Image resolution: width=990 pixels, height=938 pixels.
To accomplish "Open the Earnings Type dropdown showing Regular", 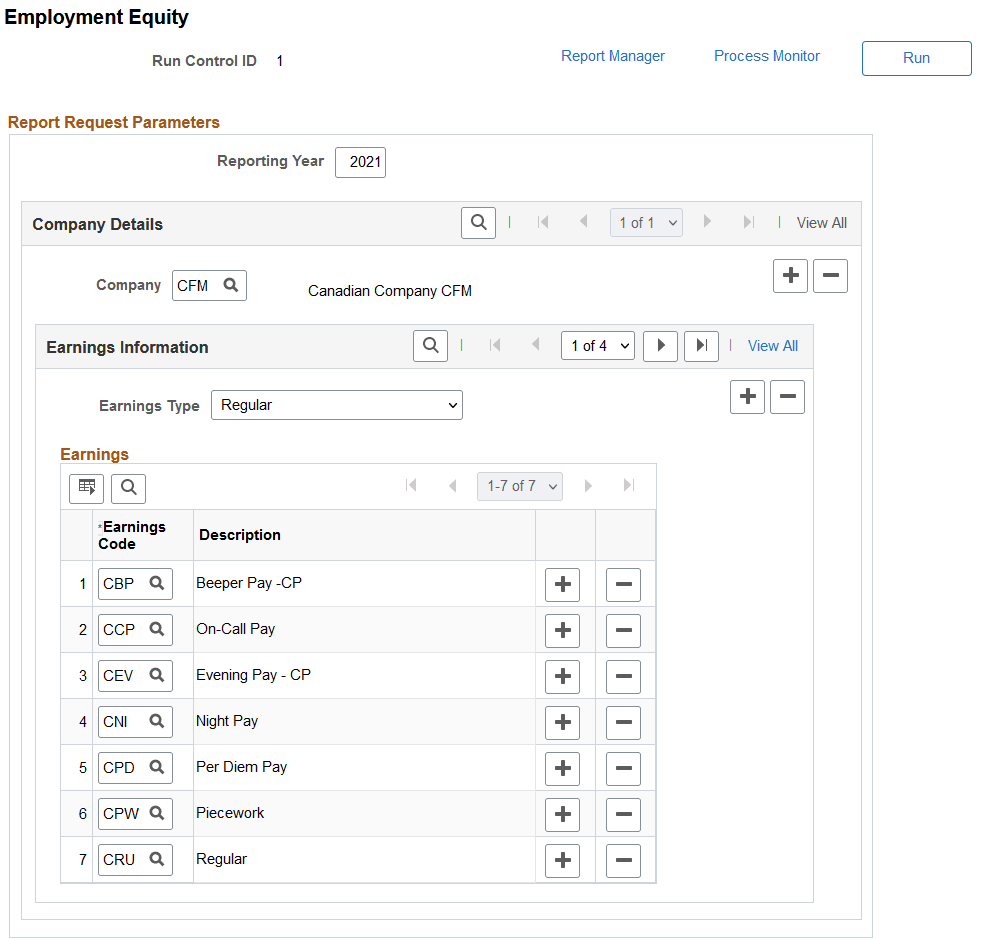I will (x=336, y=405).
